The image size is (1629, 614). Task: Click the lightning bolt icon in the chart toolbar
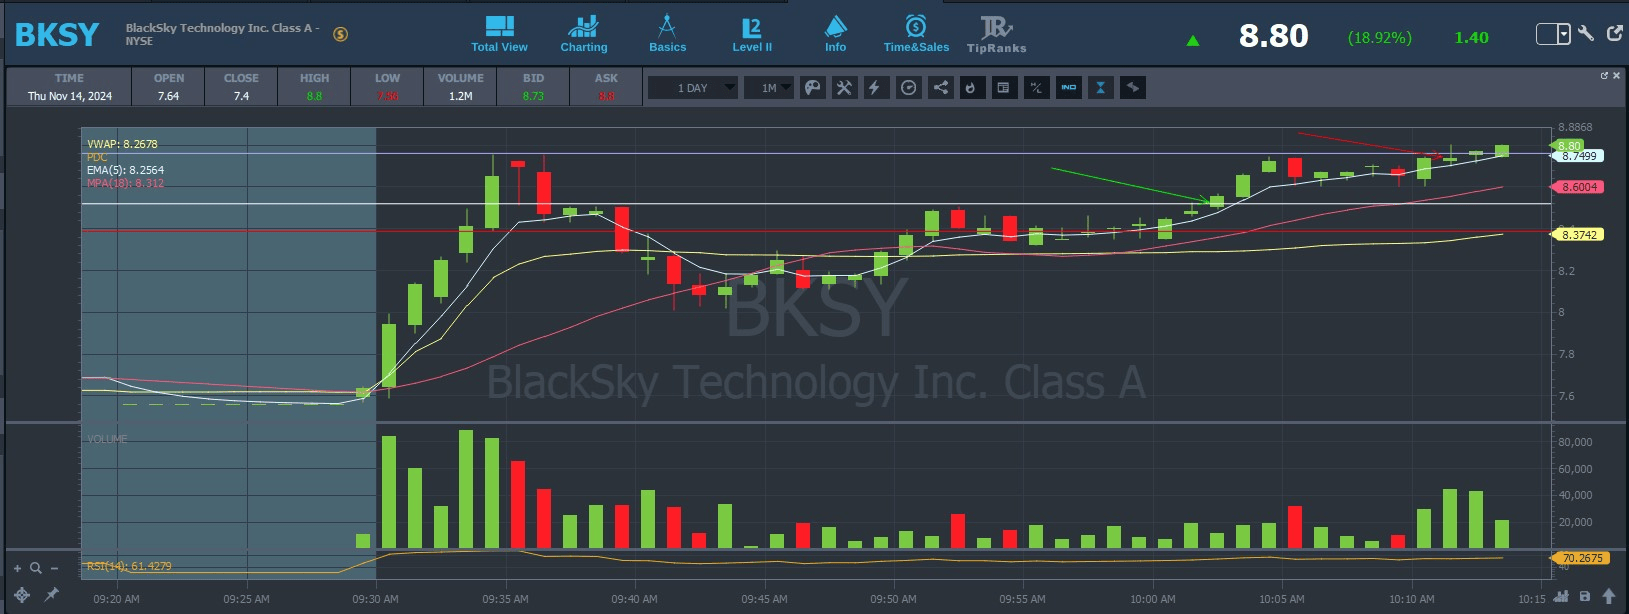(x=875, y=88)
